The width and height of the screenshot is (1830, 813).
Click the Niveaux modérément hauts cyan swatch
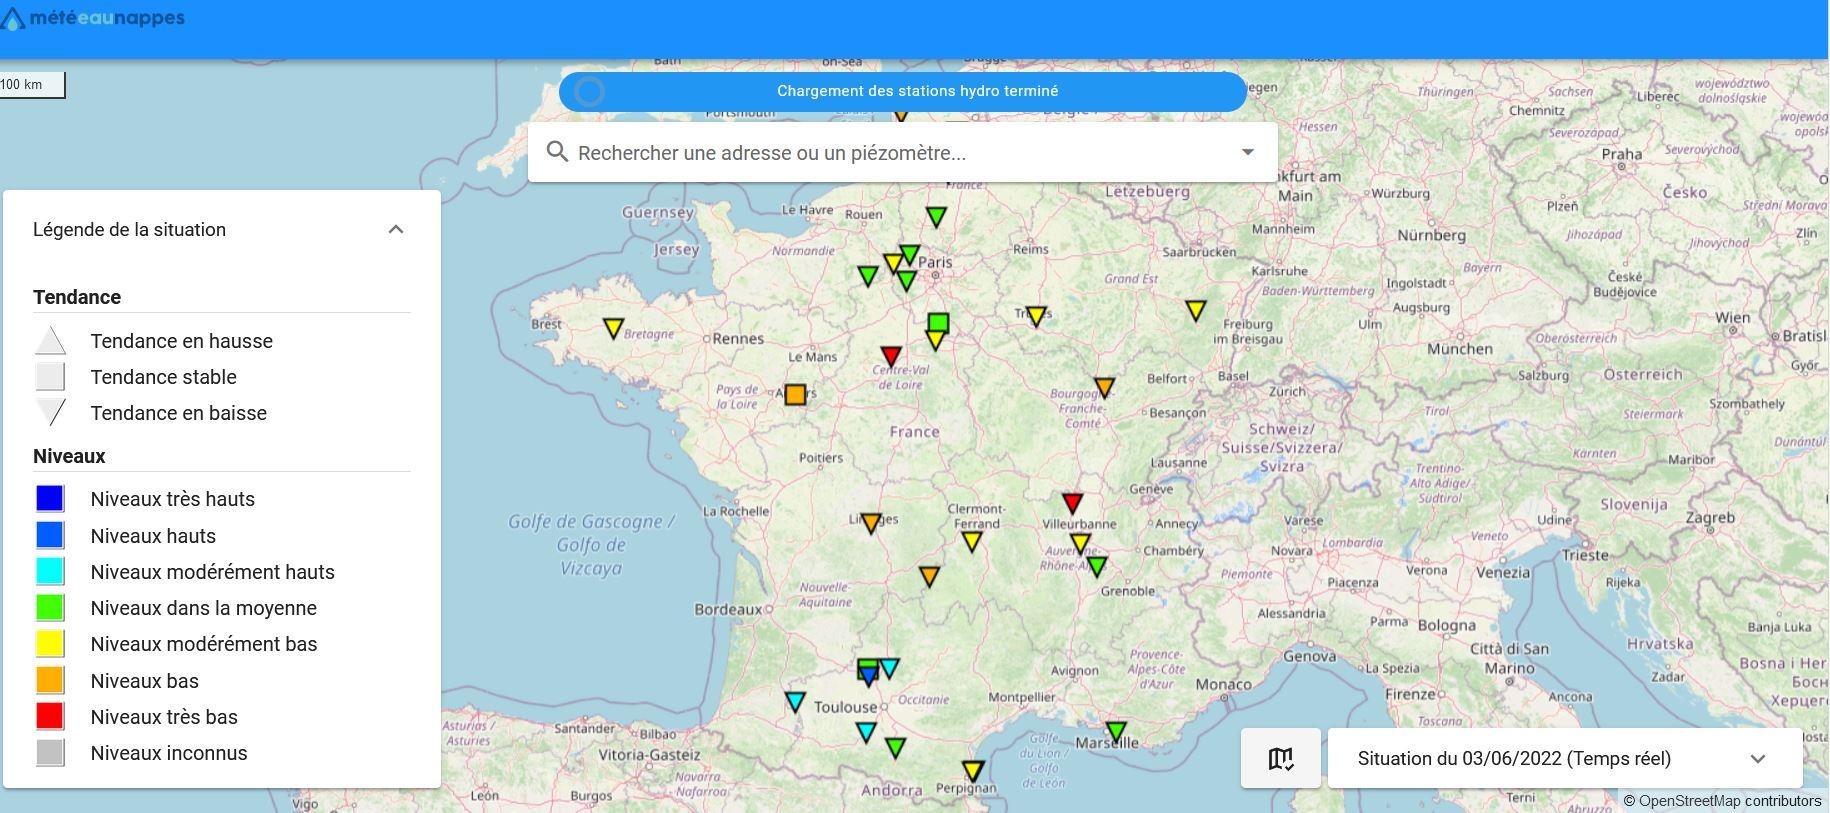50,571
